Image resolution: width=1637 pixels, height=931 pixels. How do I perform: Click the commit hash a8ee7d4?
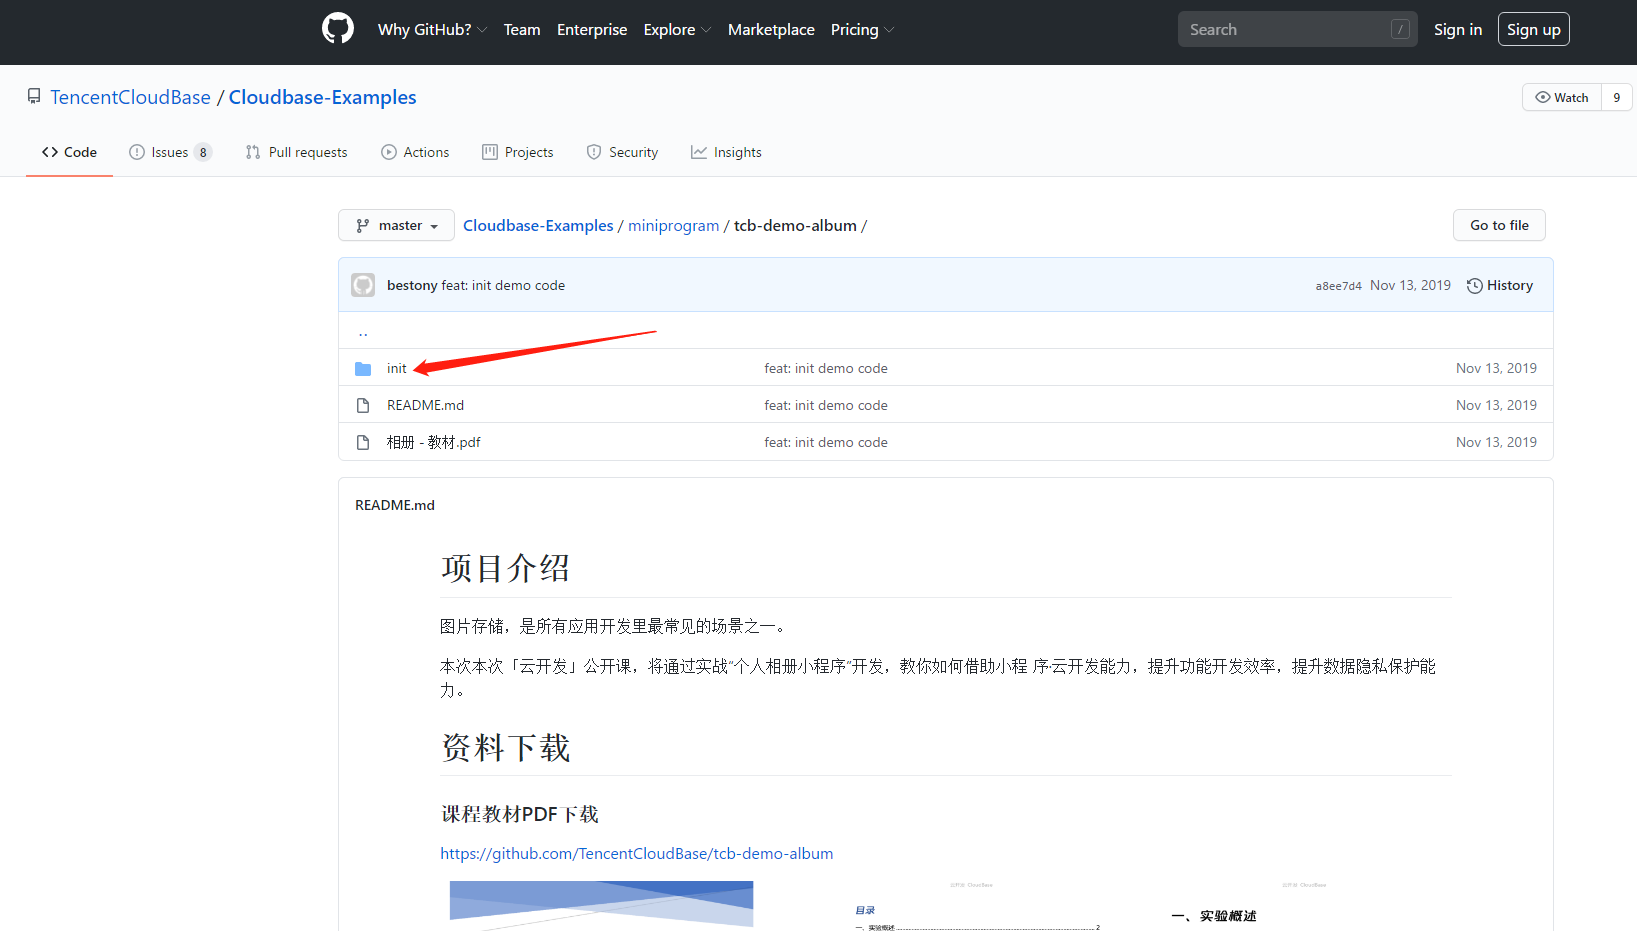1338,286
